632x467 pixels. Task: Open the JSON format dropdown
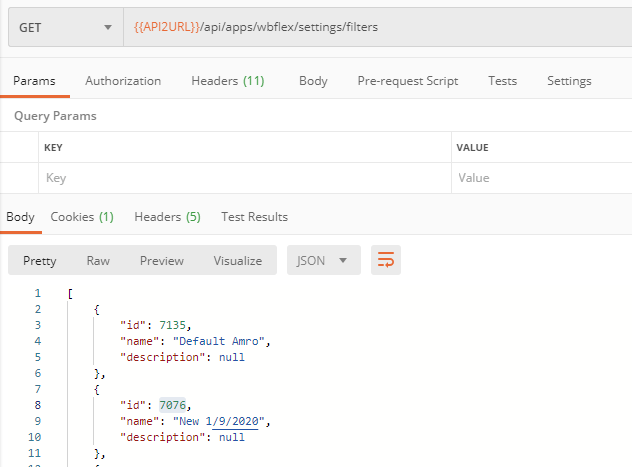(x=323, y=261)
